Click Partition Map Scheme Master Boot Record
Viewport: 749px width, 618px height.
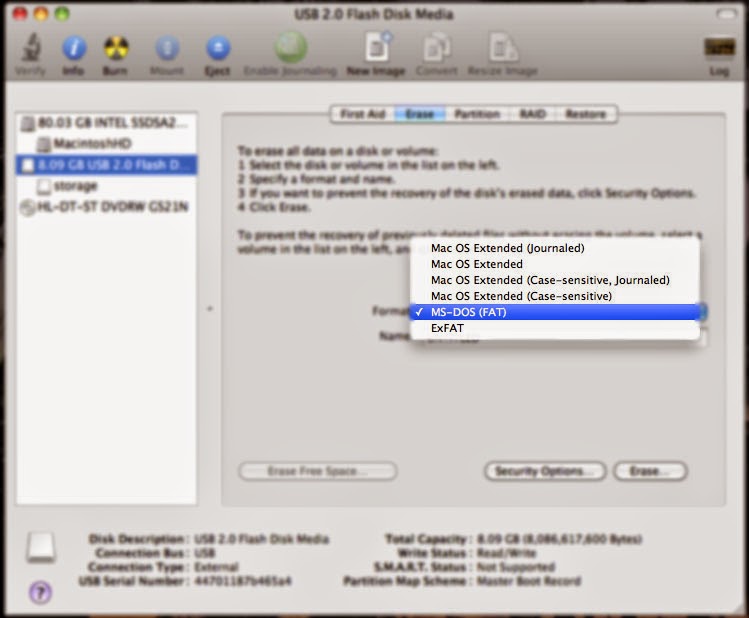(x=529, y=581)
